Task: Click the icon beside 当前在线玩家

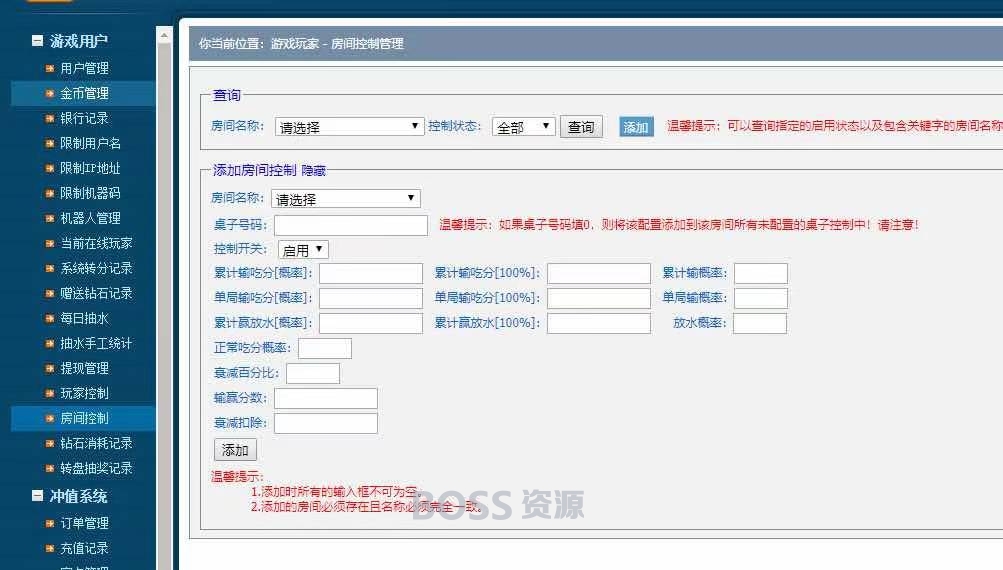Action: 50,243
